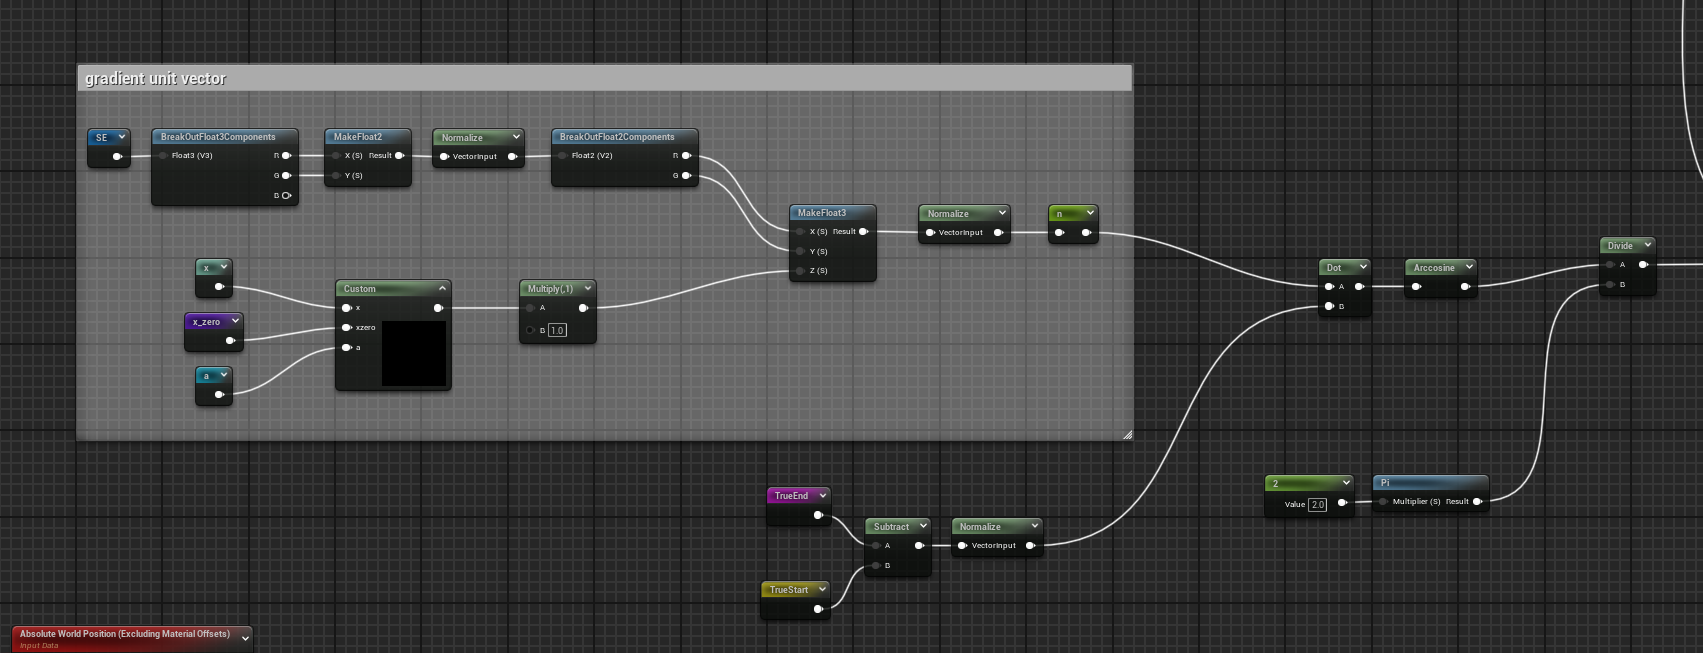Screen dimensions: 1703x653
Task: Click the Z (S) input pin on MakeFloat3
Action: [800, 271]
